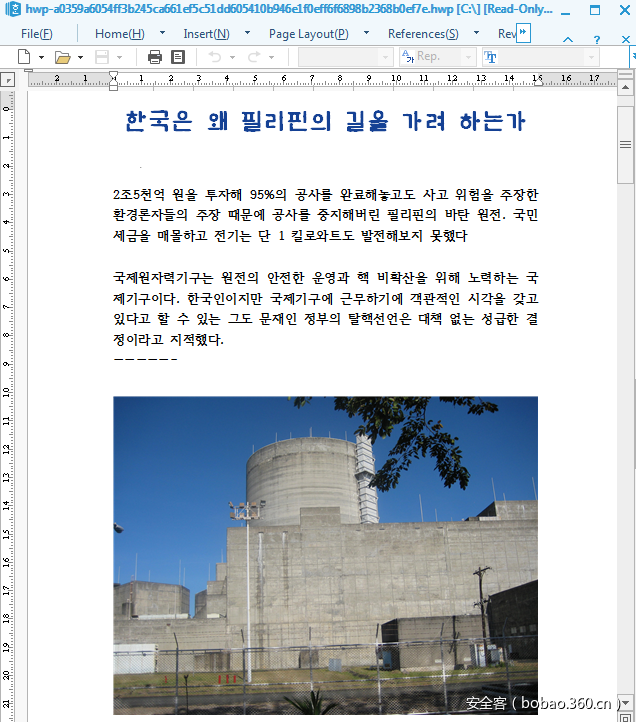Open the Insert(N) tab
The image size is (636, 722).
tap(206, 34)
